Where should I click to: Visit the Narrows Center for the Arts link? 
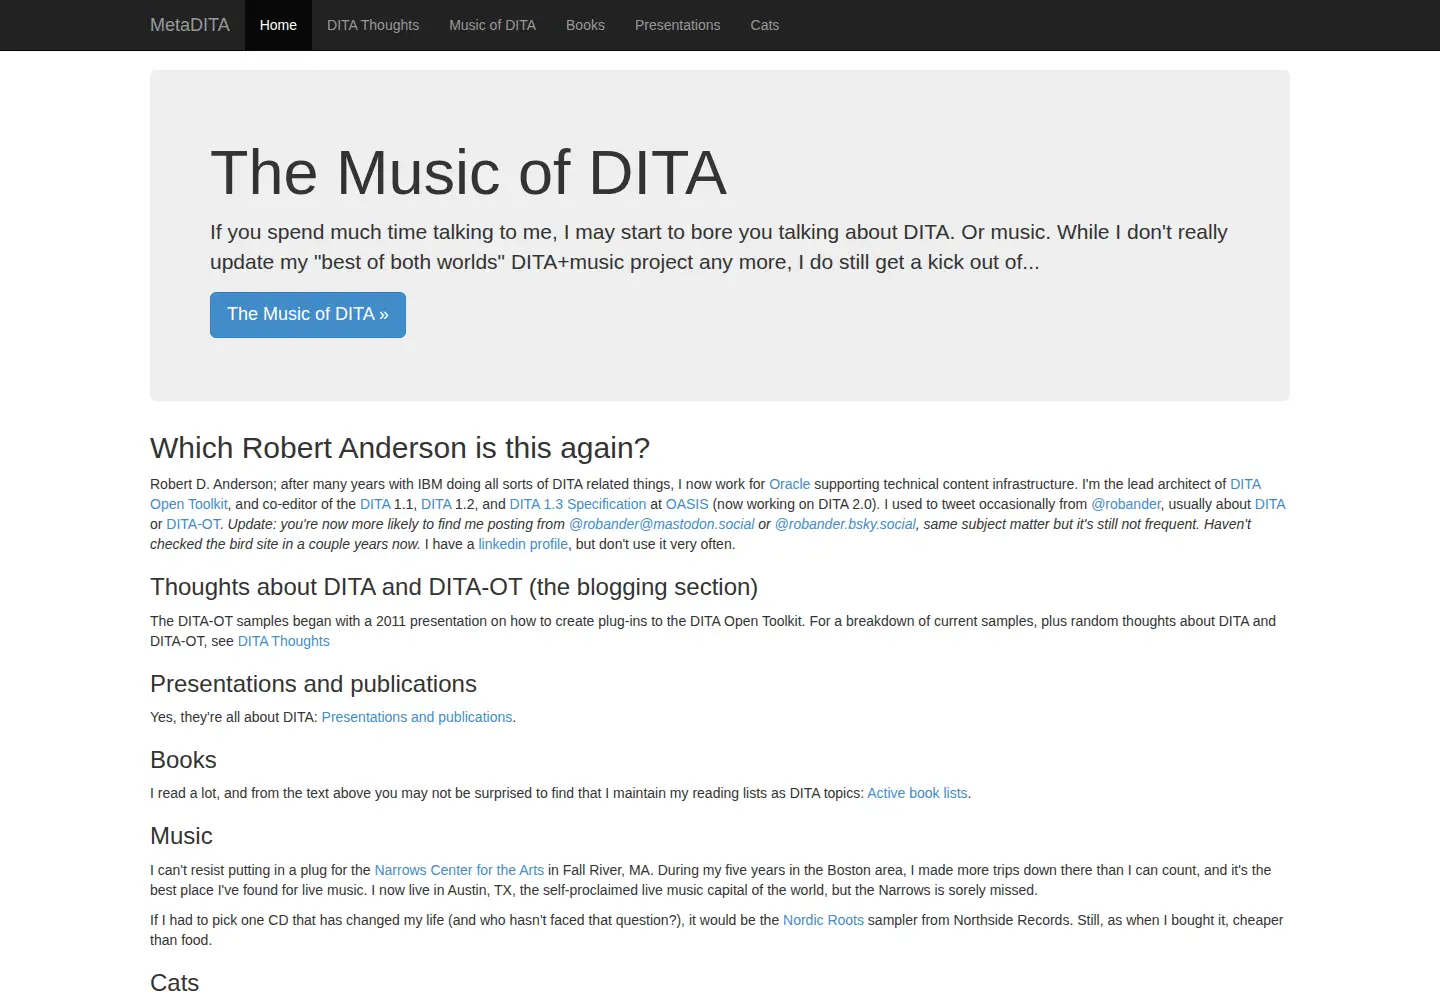pyautogui.click(x=459, y=870)
